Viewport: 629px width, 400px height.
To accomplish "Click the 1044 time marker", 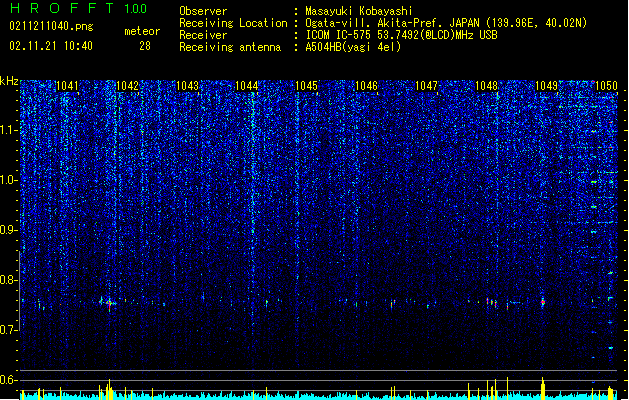I will pyautogui.click(x=247, y=86).
